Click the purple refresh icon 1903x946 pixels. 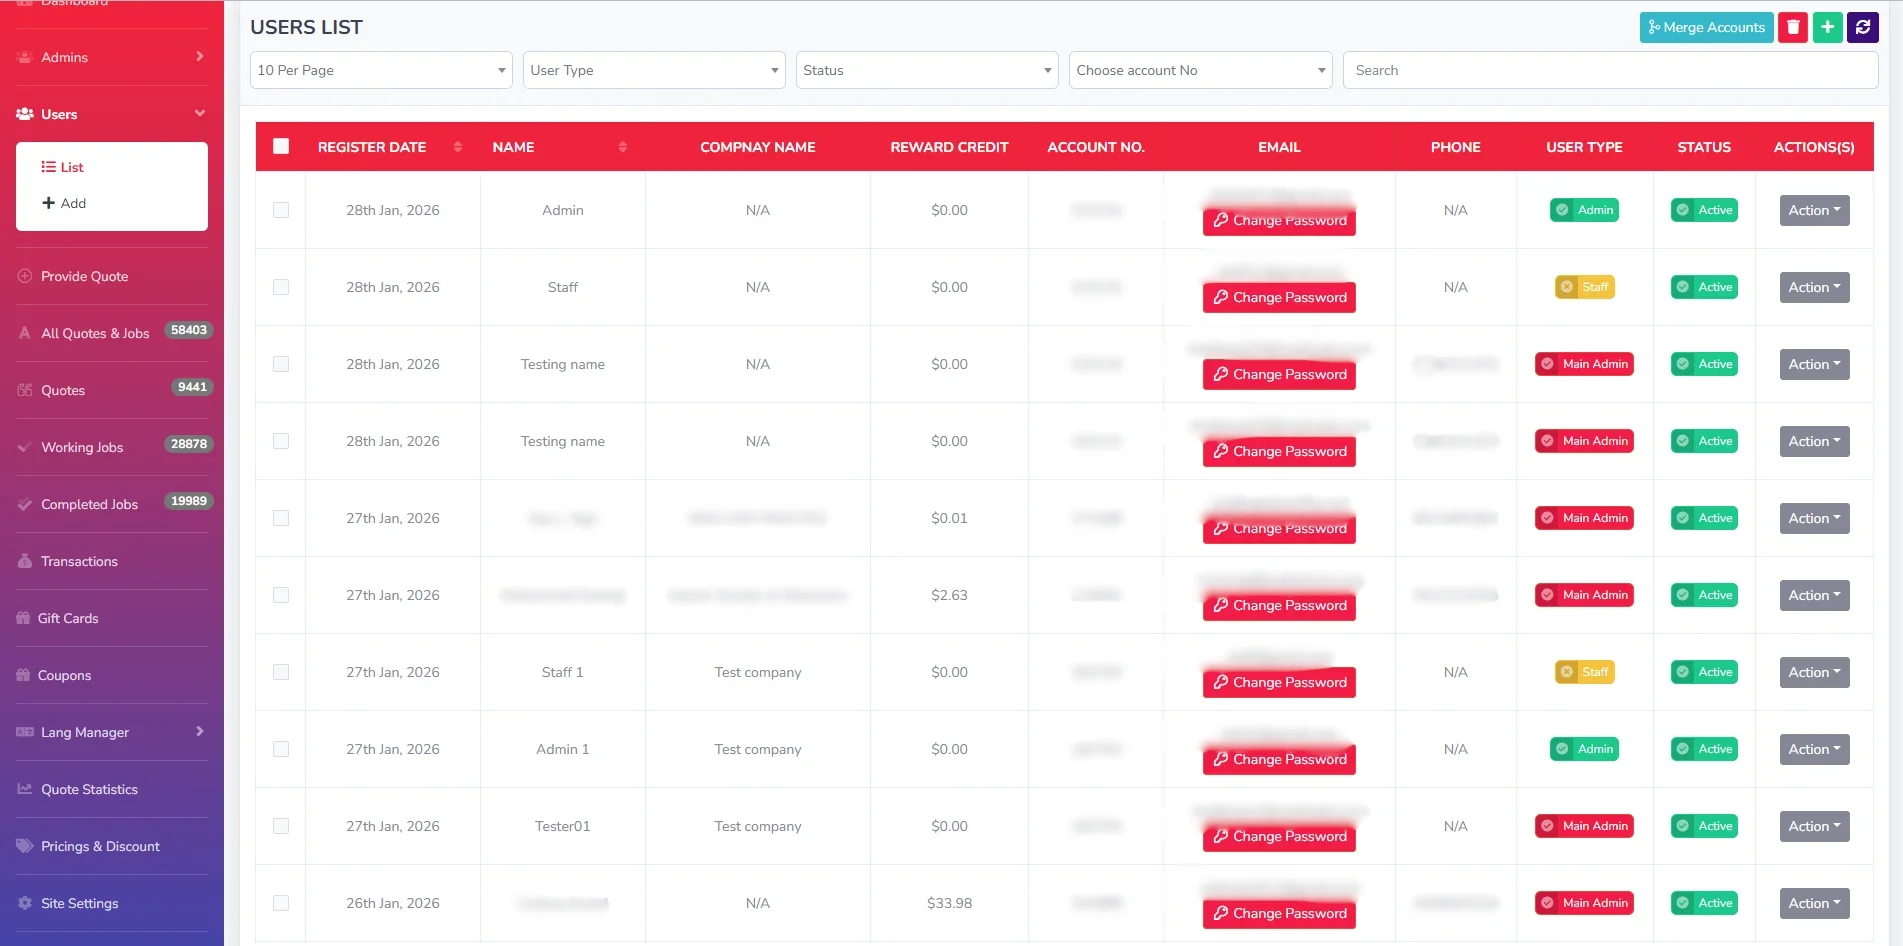click(1862, 27)
